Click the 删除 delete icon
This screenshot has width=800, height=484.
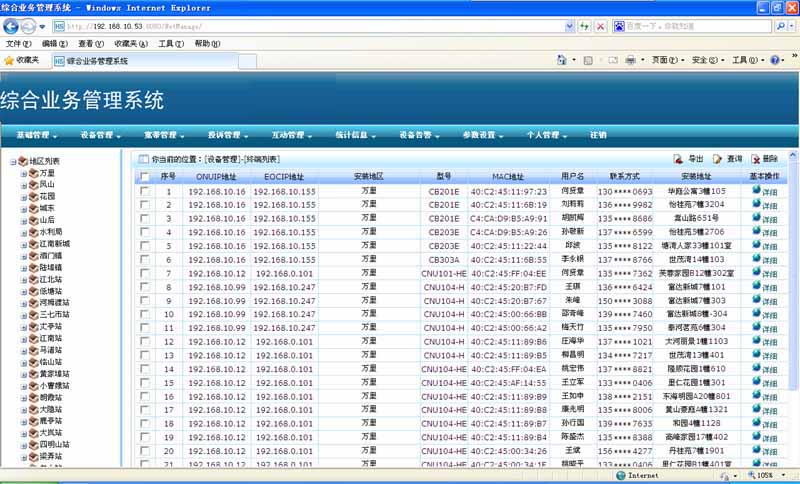[x=754, y=159]
